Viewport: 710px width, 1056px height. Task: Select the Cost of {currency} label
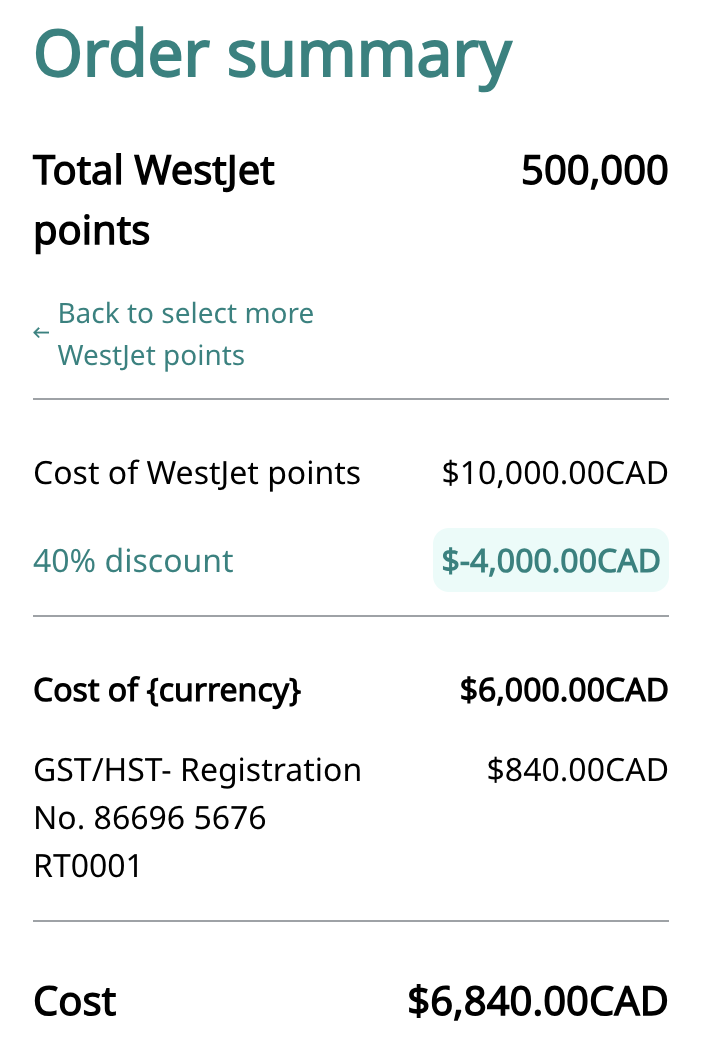coord(167,690)
